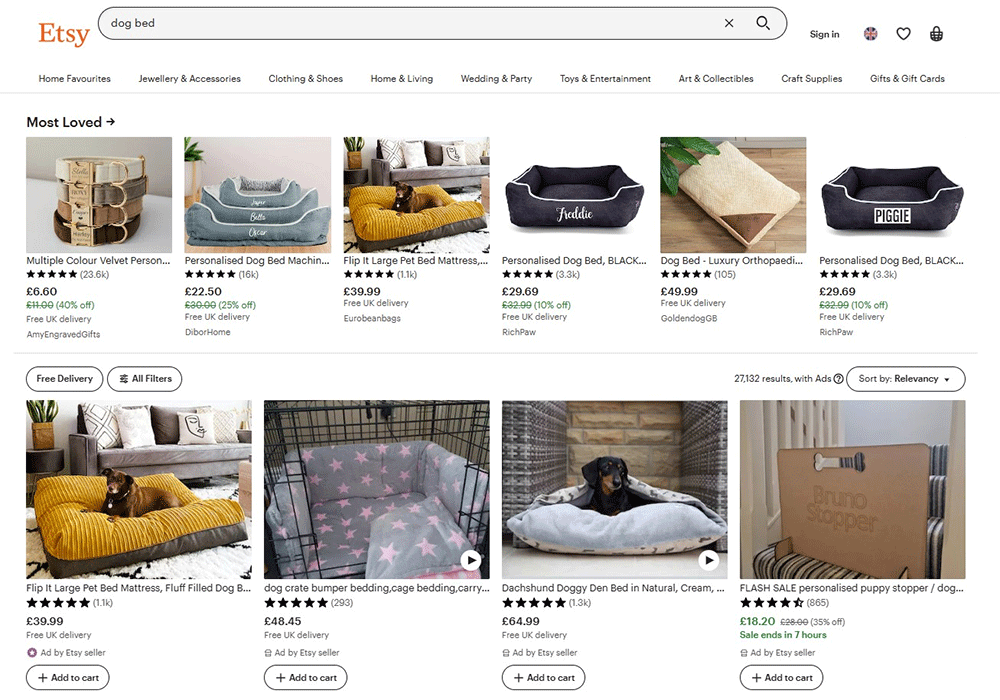Click the search magnifier icon
Viewport: 1000px width, 700px height.
[763, 23]
